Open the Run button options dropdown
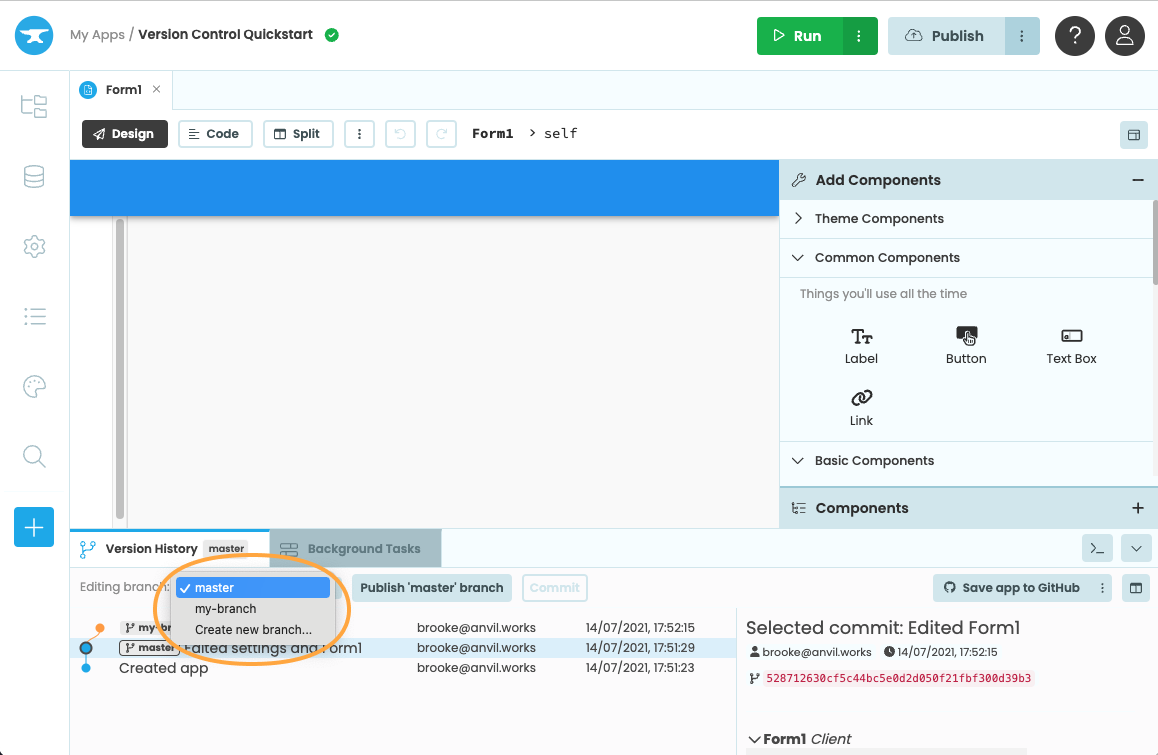This screenshot has height=755, width=1158. point(859,36)
